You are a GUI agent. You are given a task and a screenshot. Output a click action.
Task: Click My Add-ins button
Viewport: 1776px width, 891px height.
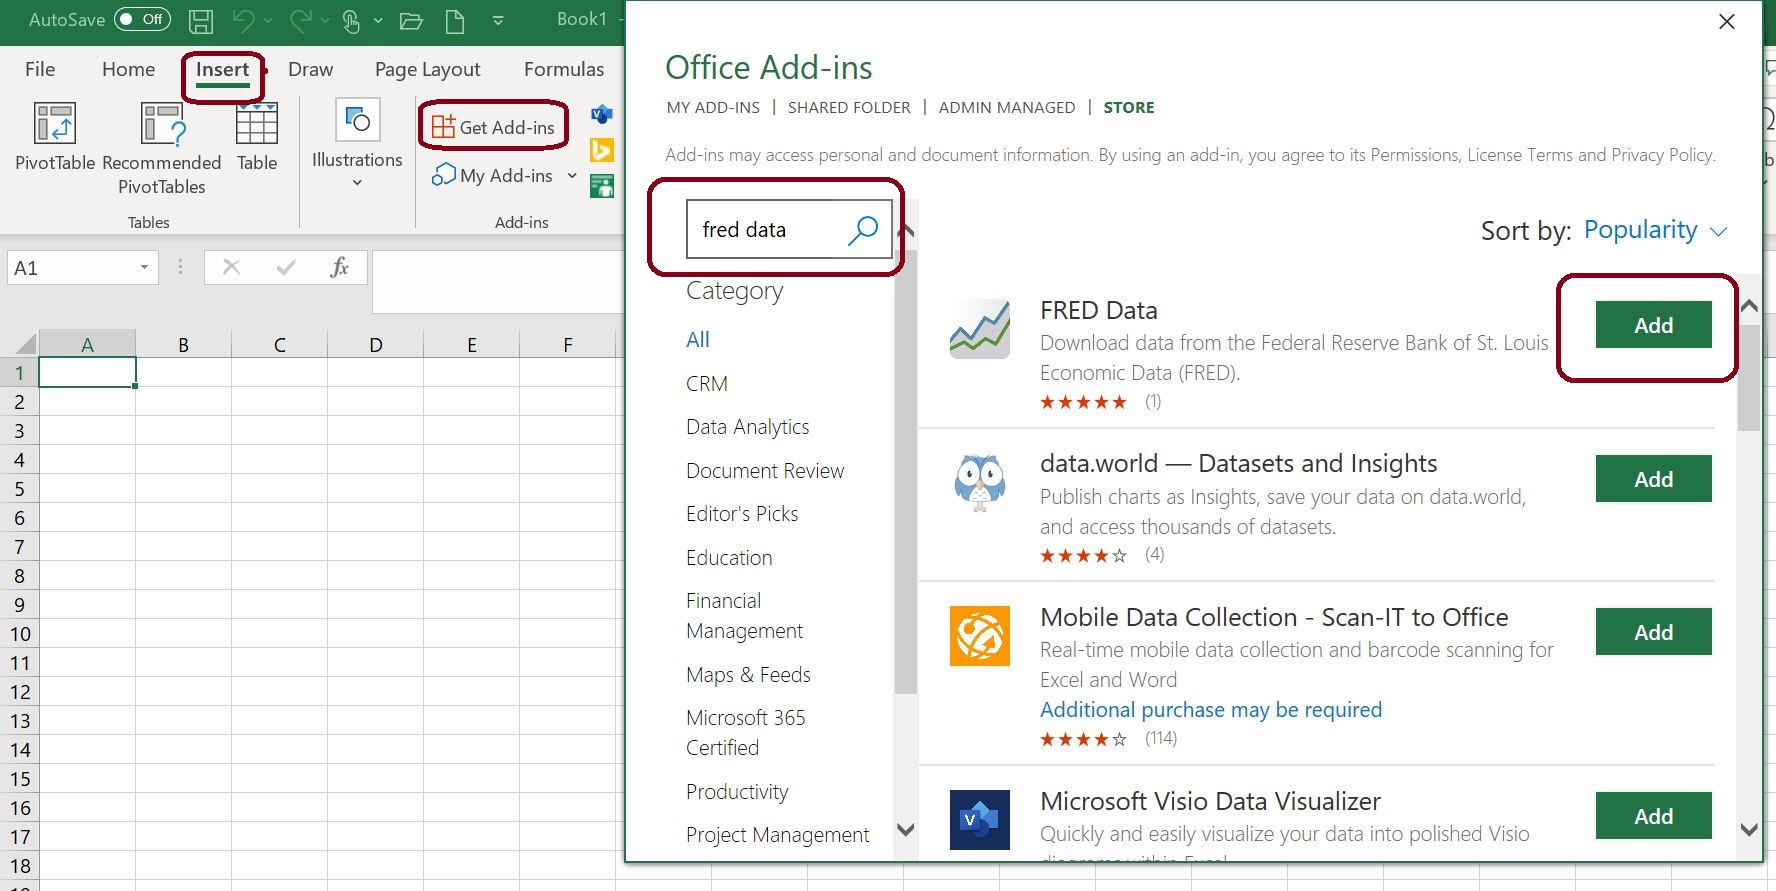(x=493, y=175)
